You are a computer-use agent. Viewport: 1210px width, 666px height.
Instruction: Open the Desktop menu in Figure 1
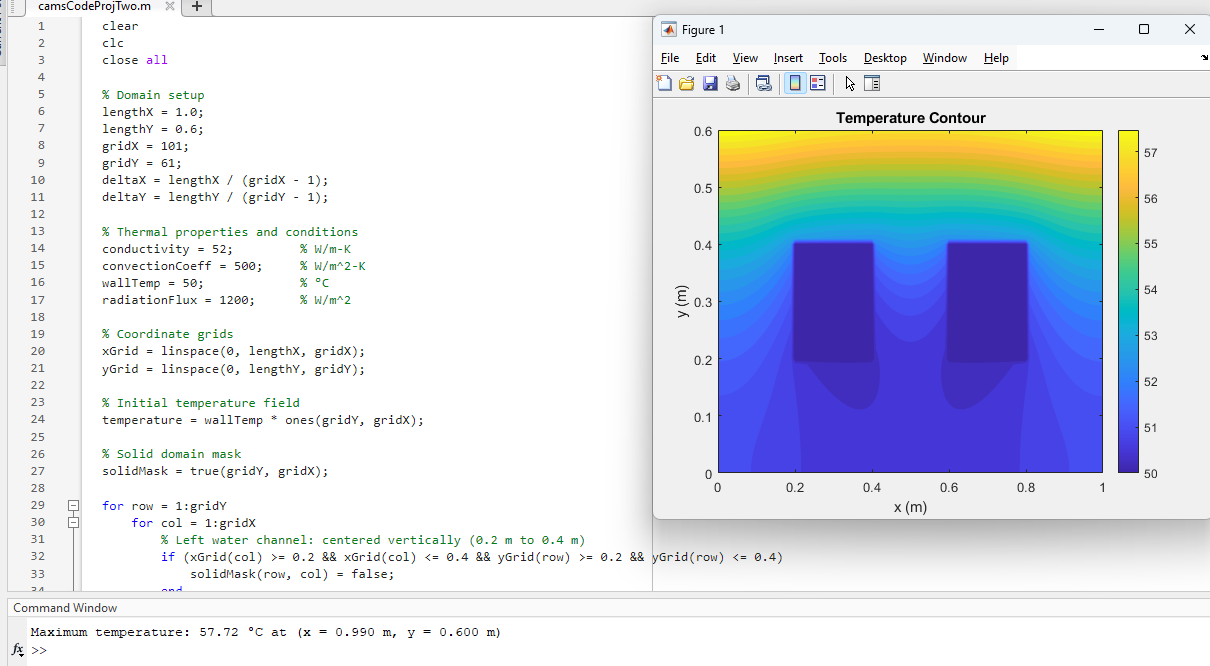[885, 58]
